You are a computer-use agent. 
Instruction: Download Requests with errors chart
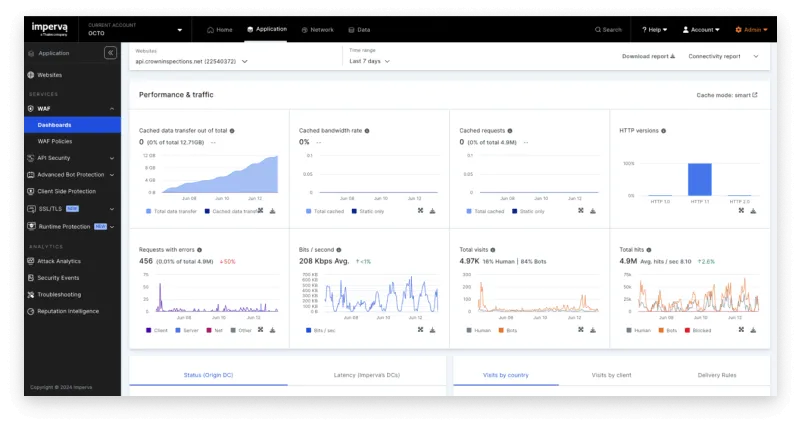[x=273, y=330]
